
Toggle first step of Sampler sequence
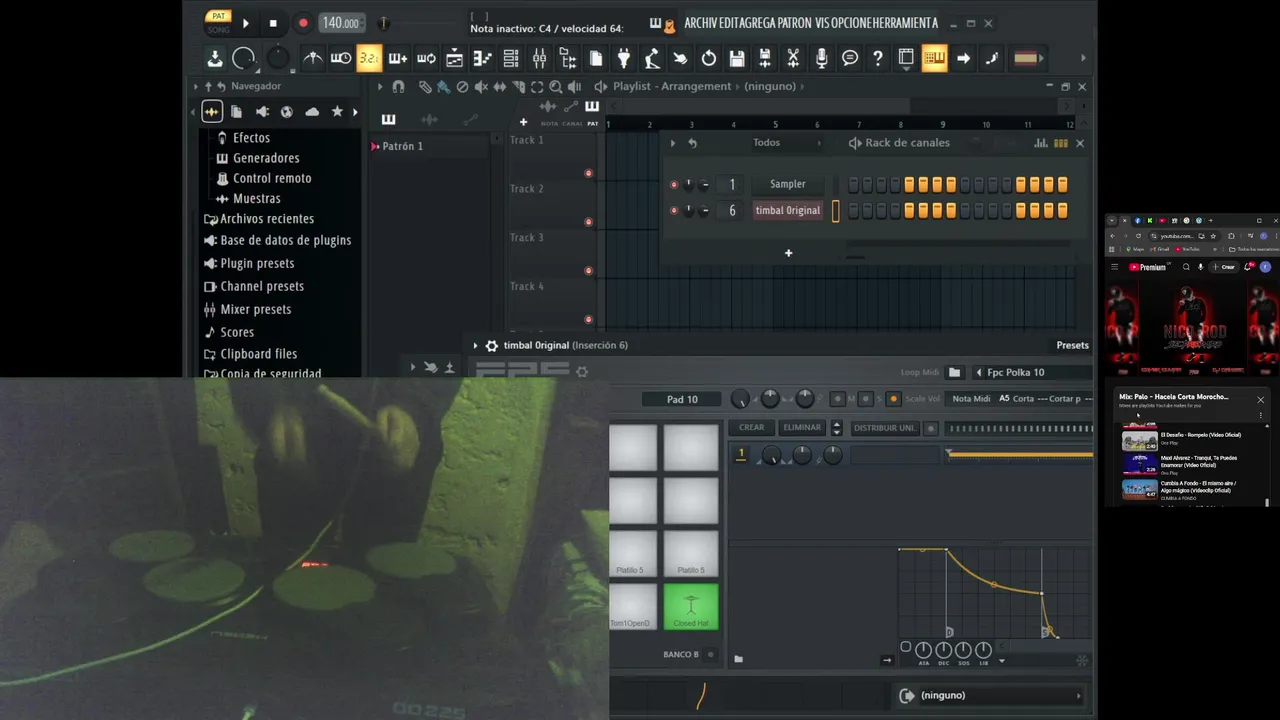[854, 184]
